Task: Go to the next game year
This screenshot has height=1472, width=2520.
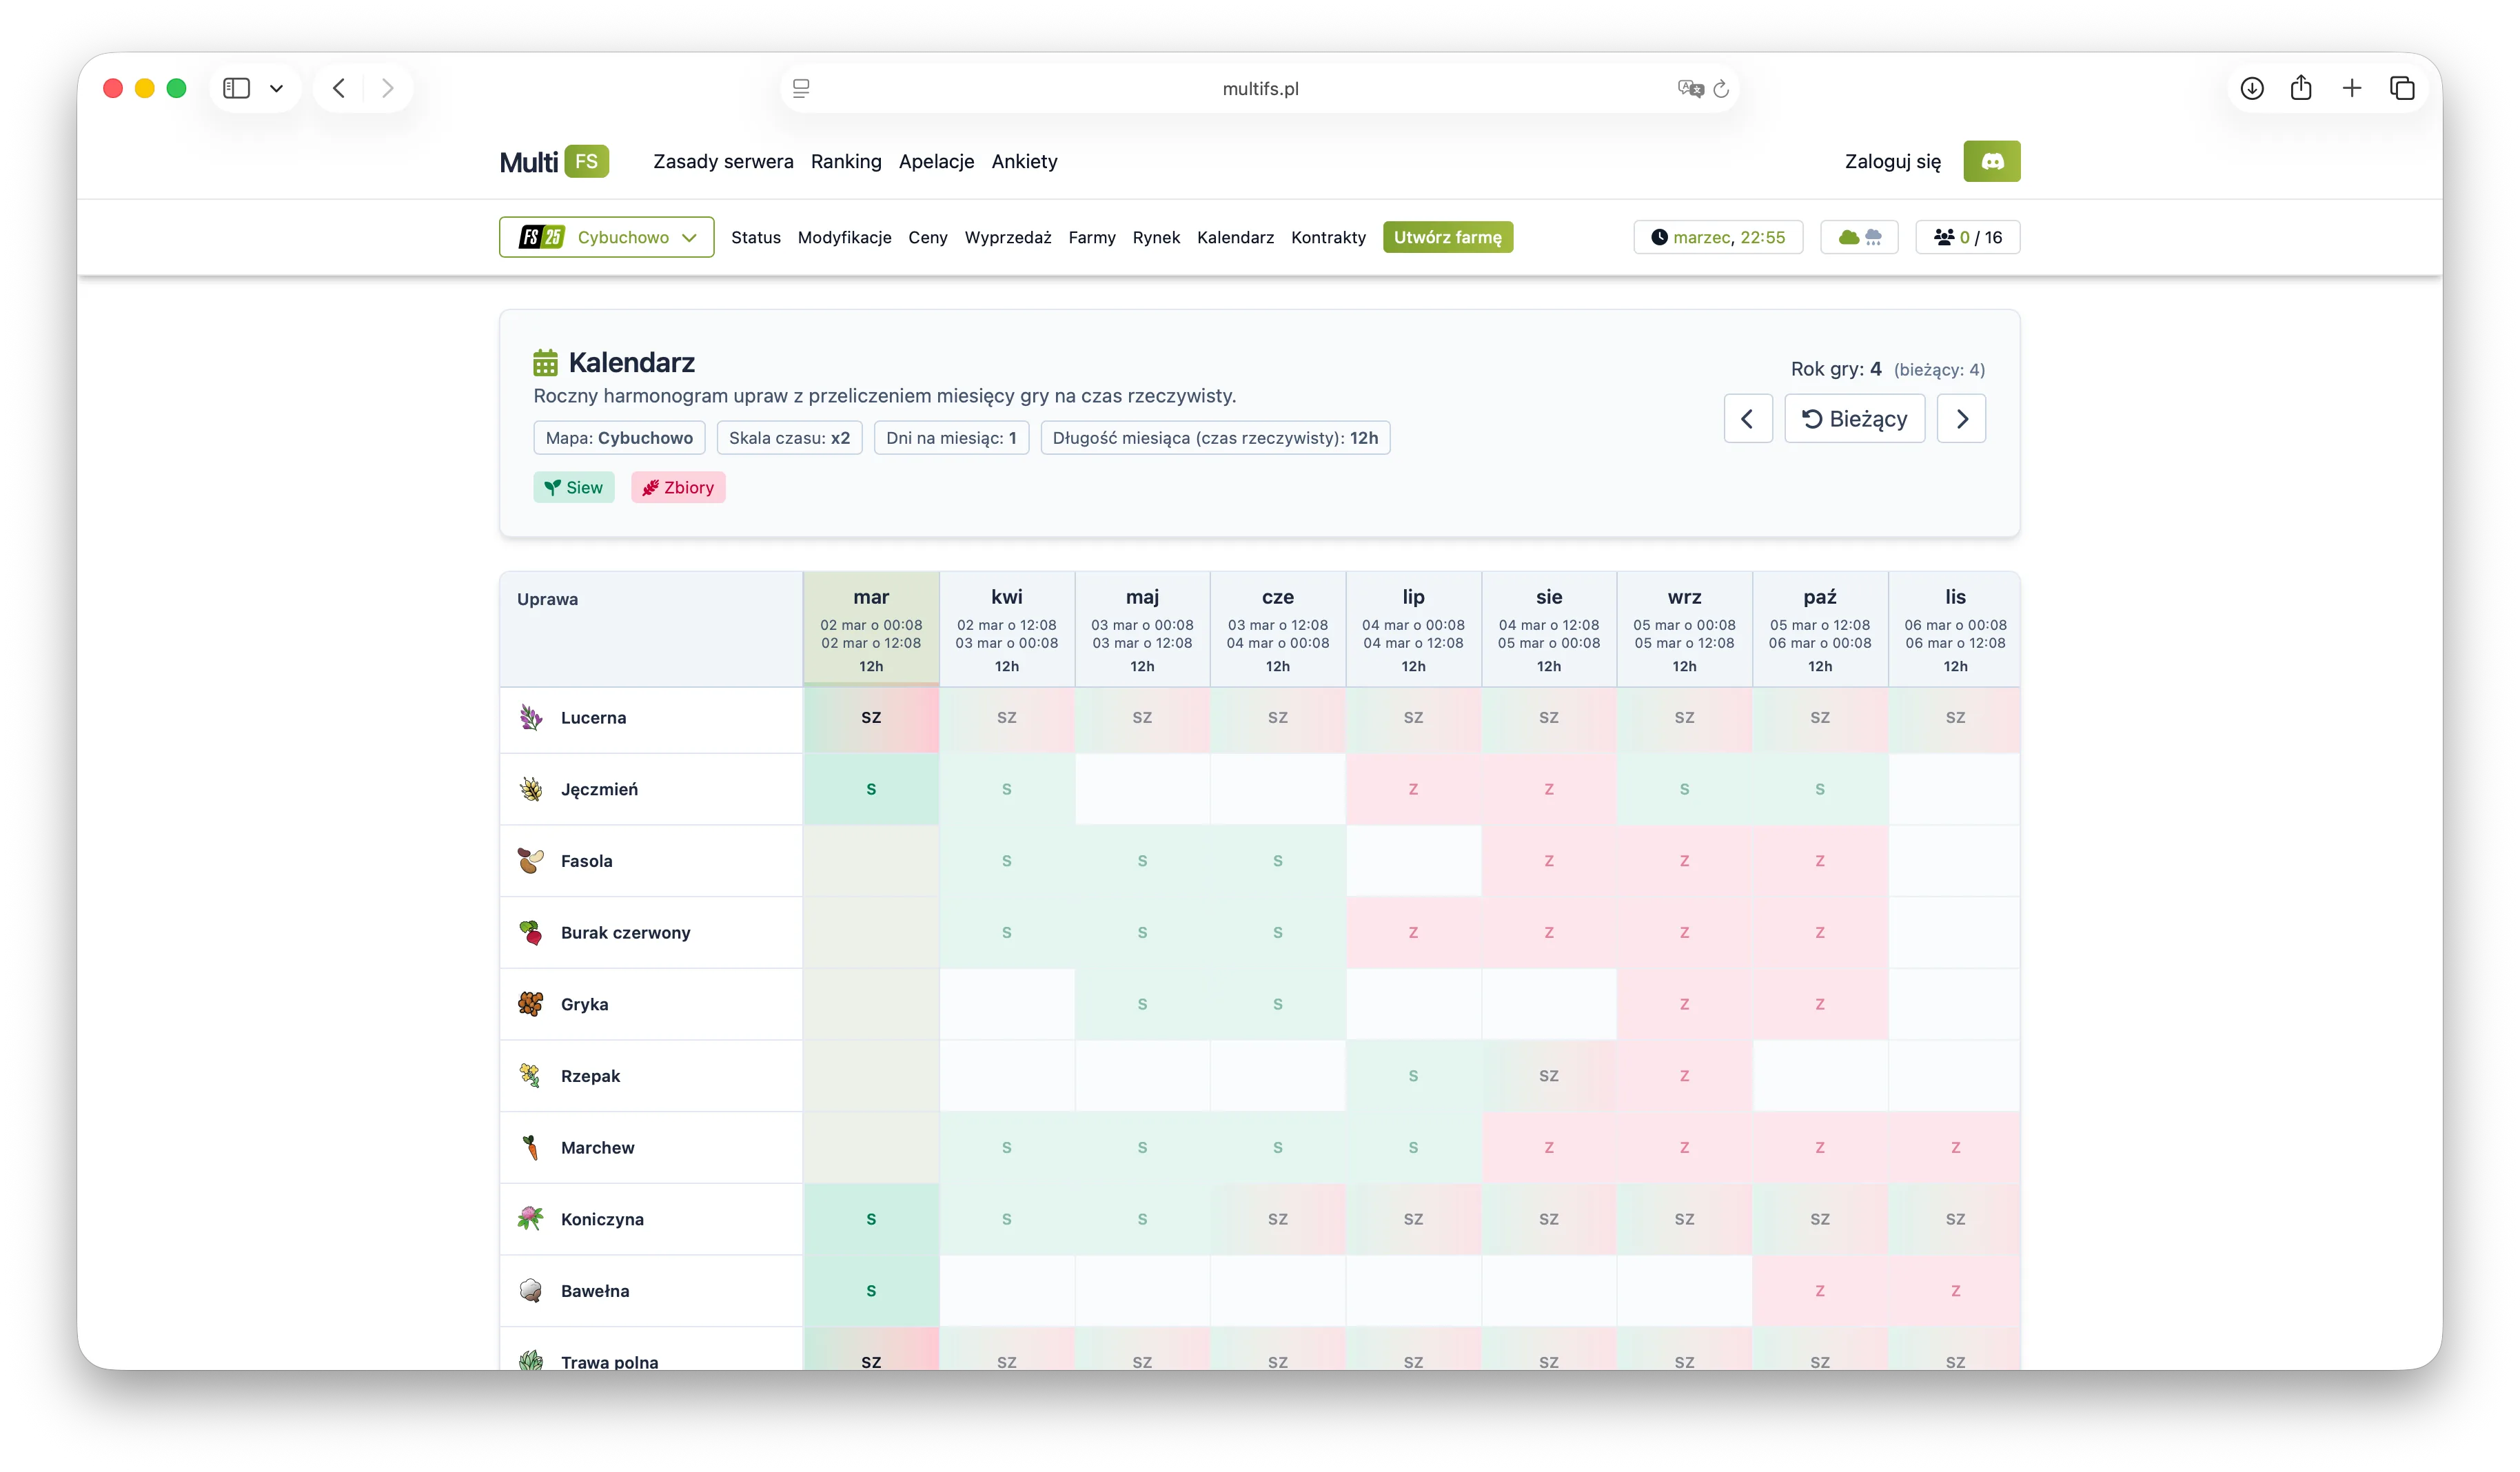Action: click(x=1961, y=418)
